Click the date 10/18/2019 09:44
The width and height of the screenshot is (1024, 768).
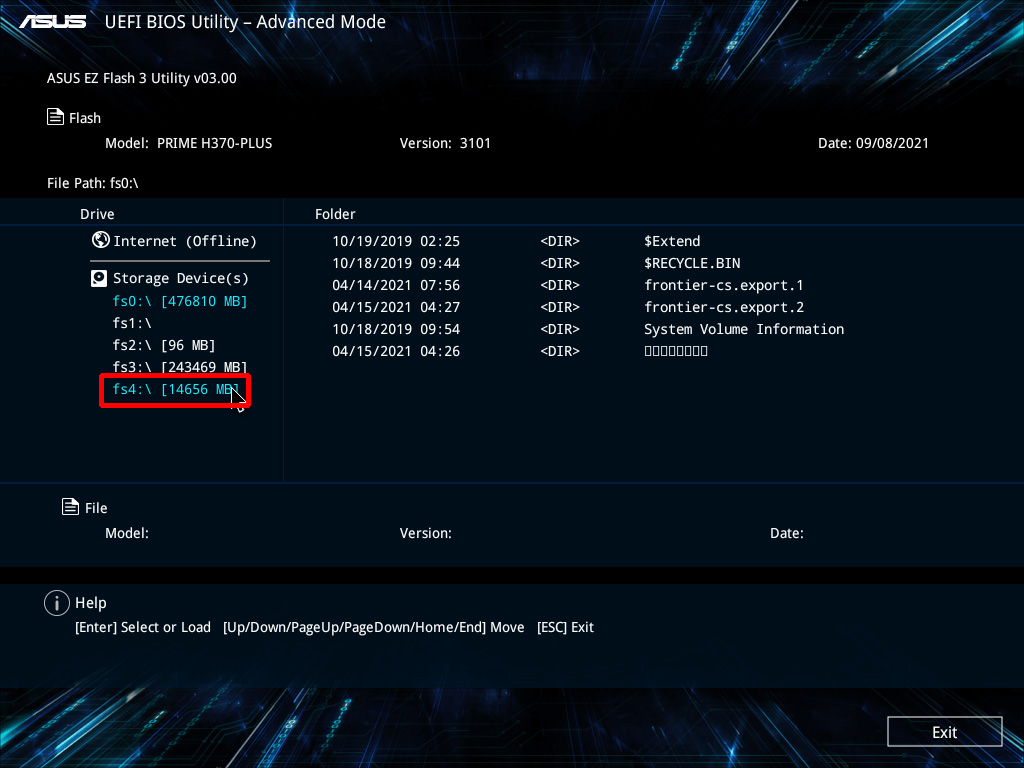tap(396, 263)
